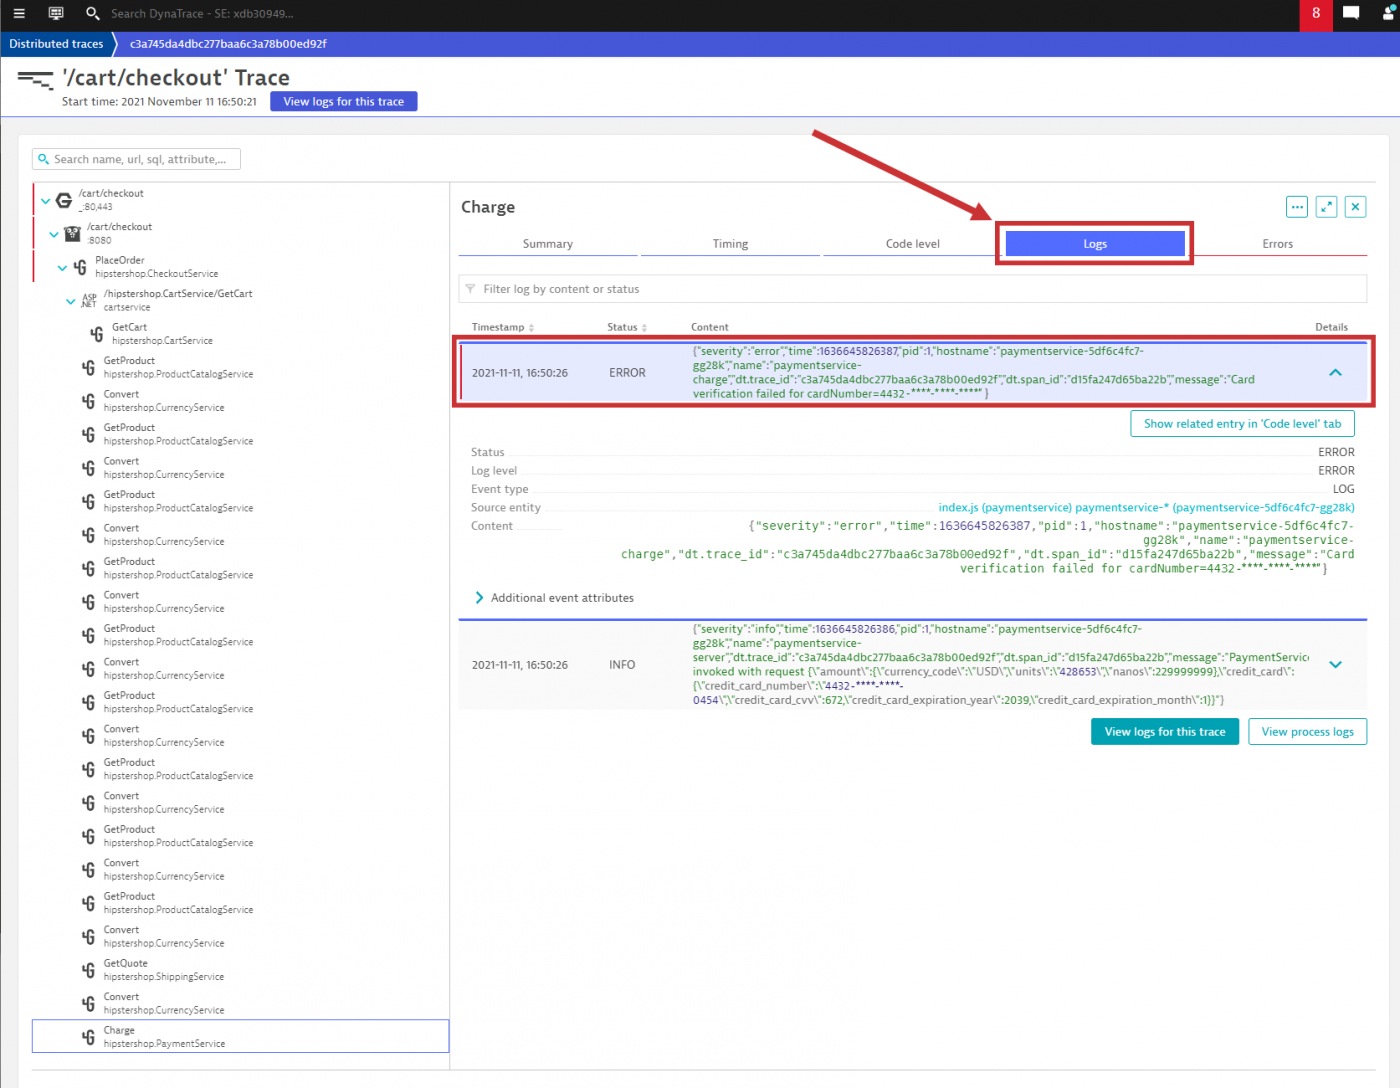Open the chat bubble icon top right
The image size is (1400, 1088).
tap(1352, 13)
